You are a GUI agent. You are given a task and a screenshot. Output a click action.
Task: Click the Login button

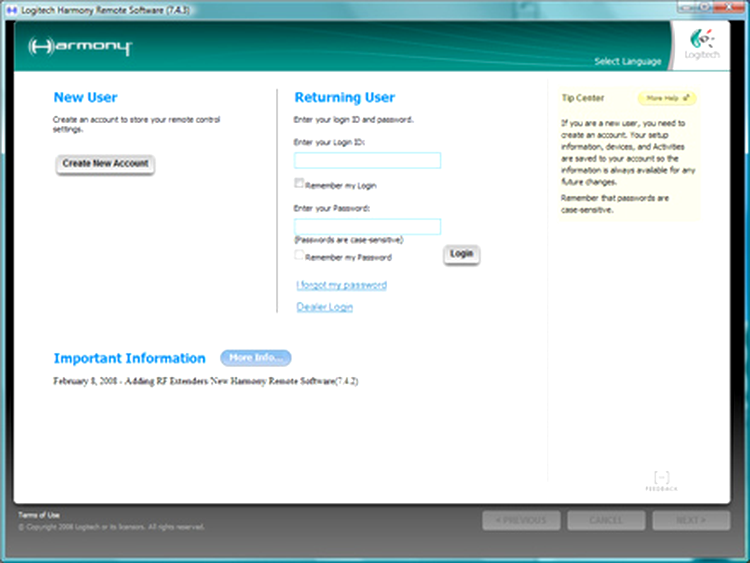pos(461,254)
